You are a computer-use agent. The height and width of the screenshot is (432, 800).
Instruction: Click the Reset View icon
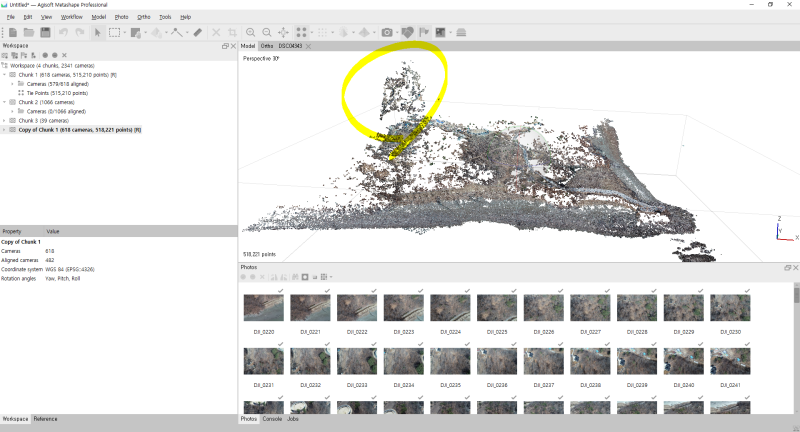click(x=284, y=32)
